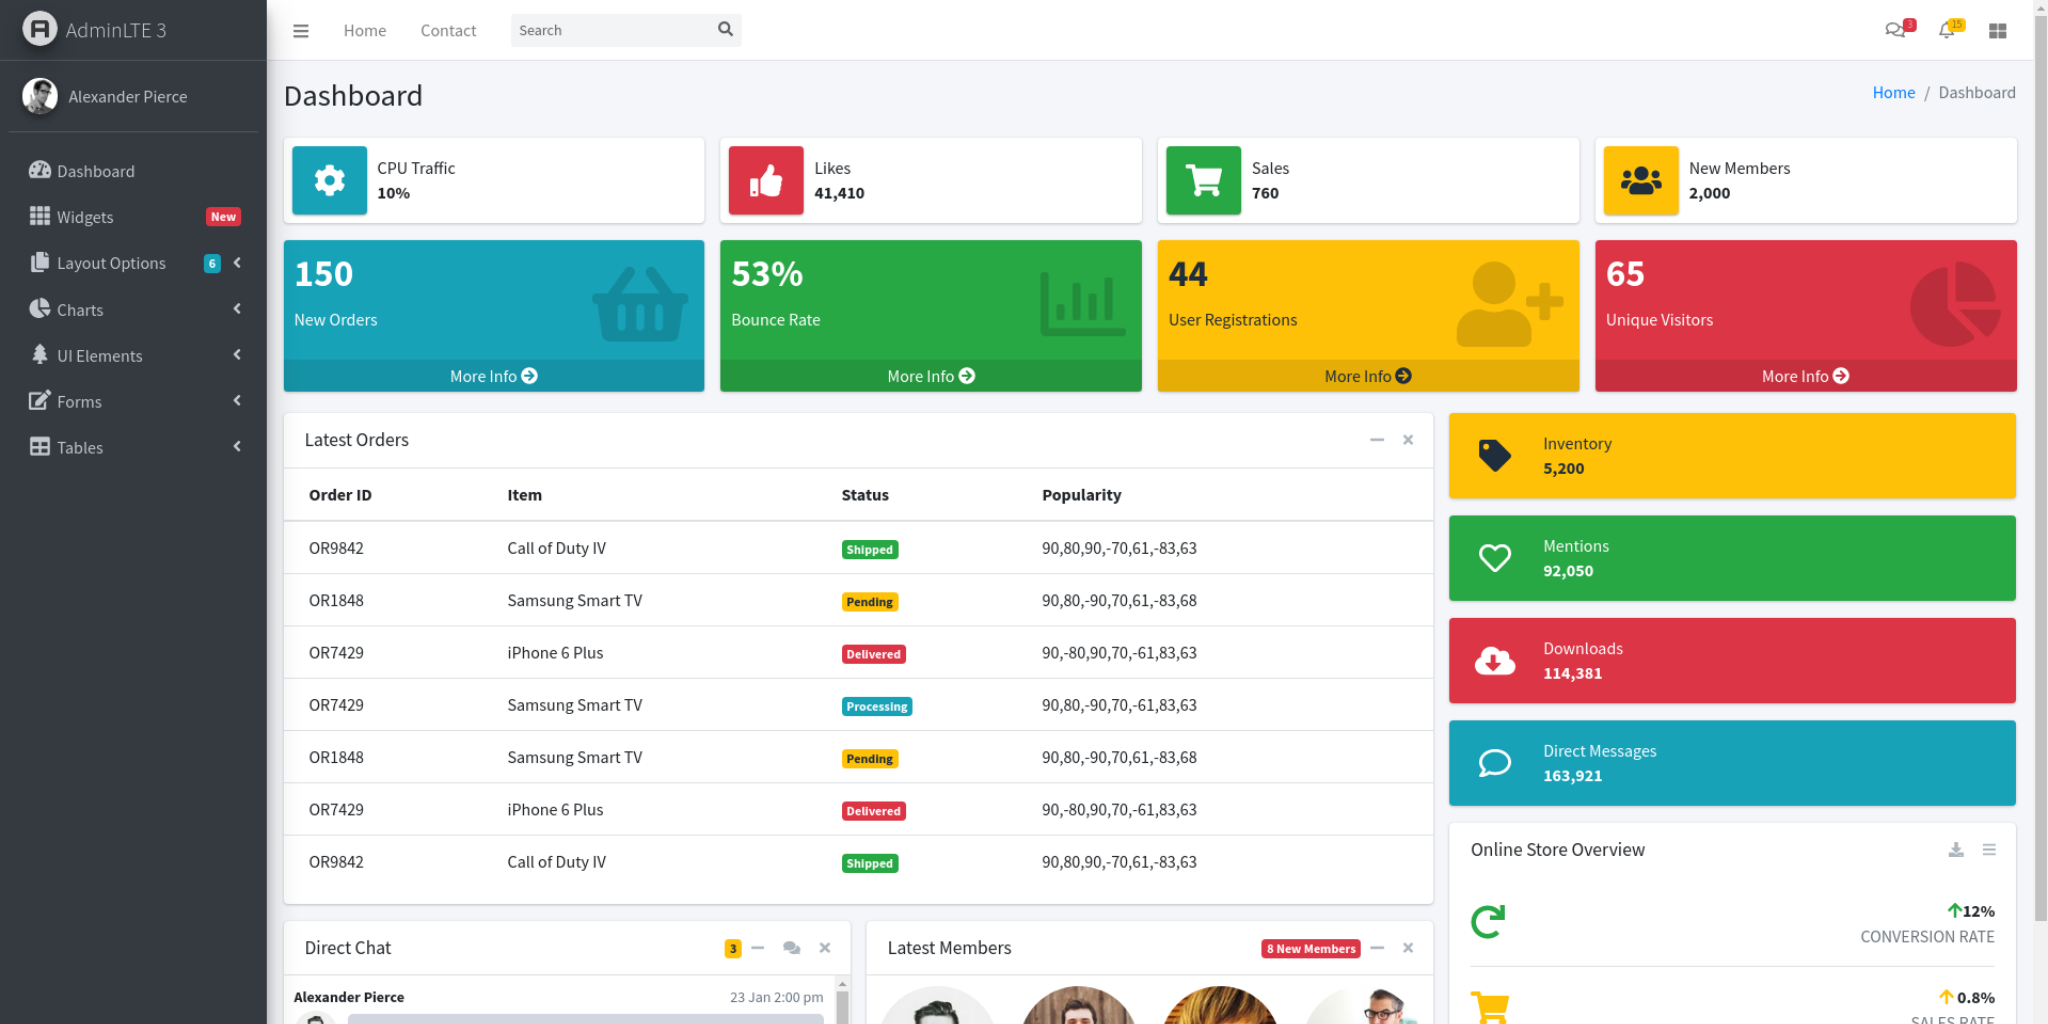Screen dimensions: 2048x1024
Task: Toggle contacts icon in Direct Chat header
Action: (791, 948)
